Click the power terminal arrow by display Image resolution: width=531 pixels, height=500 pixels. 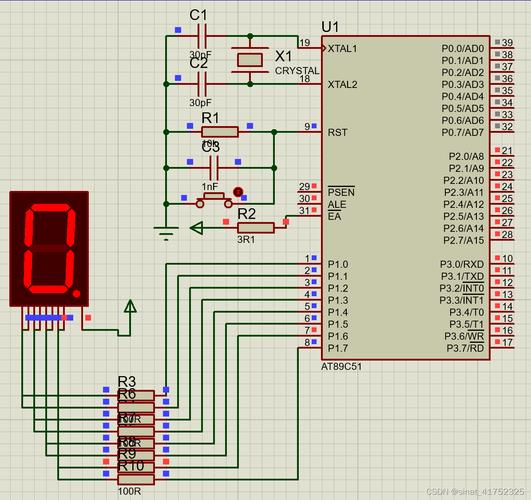[130, 306]
